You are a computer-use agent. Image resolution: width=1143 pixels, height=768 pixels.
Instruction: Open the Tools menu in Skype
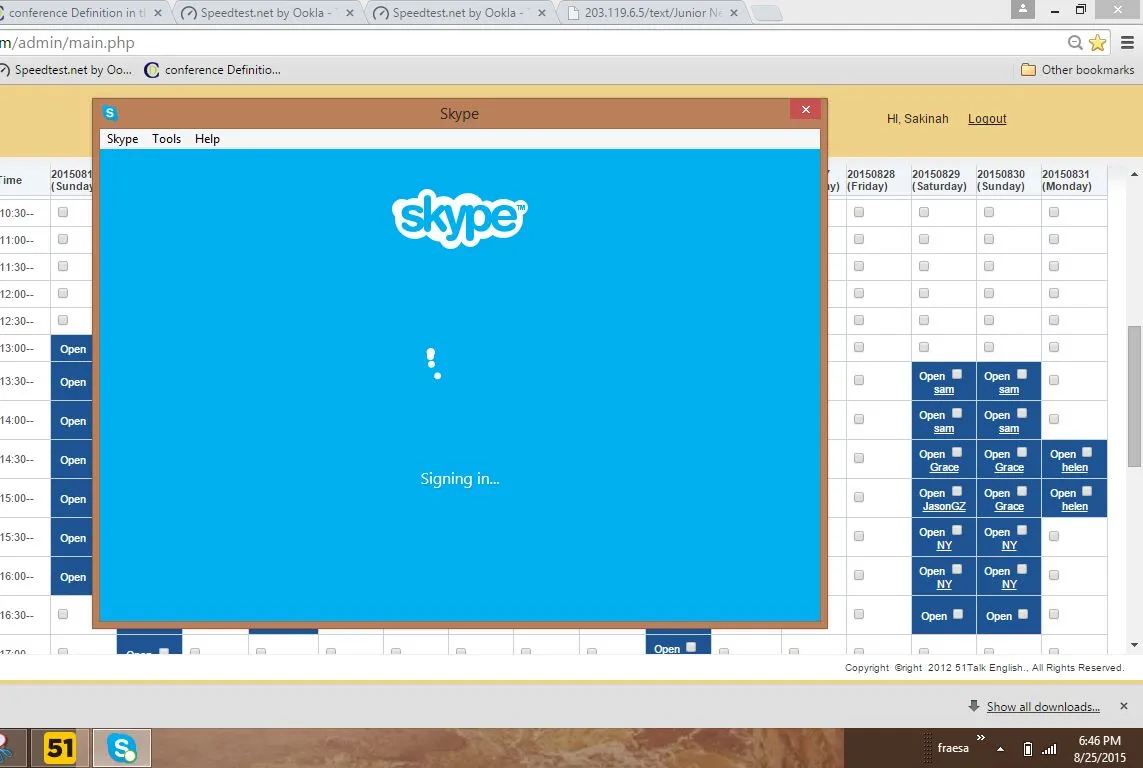tap(166, 139)
